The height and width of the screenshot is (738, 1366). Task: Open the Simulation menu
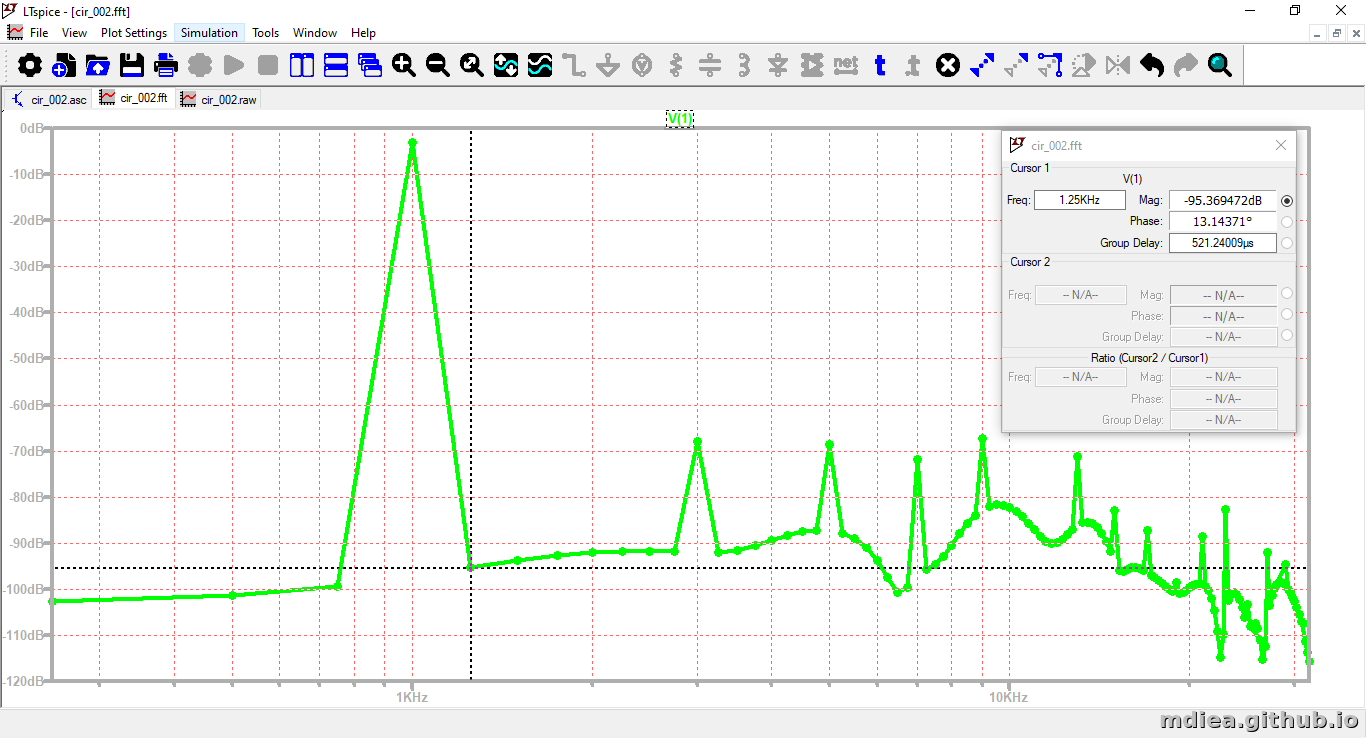[209, 33]
